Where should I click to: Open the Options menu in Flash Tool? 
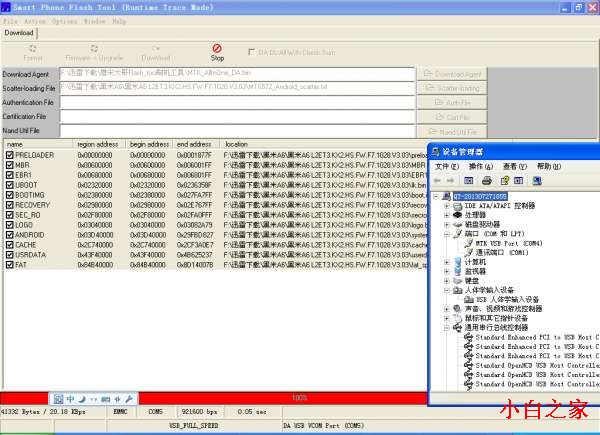64,21
